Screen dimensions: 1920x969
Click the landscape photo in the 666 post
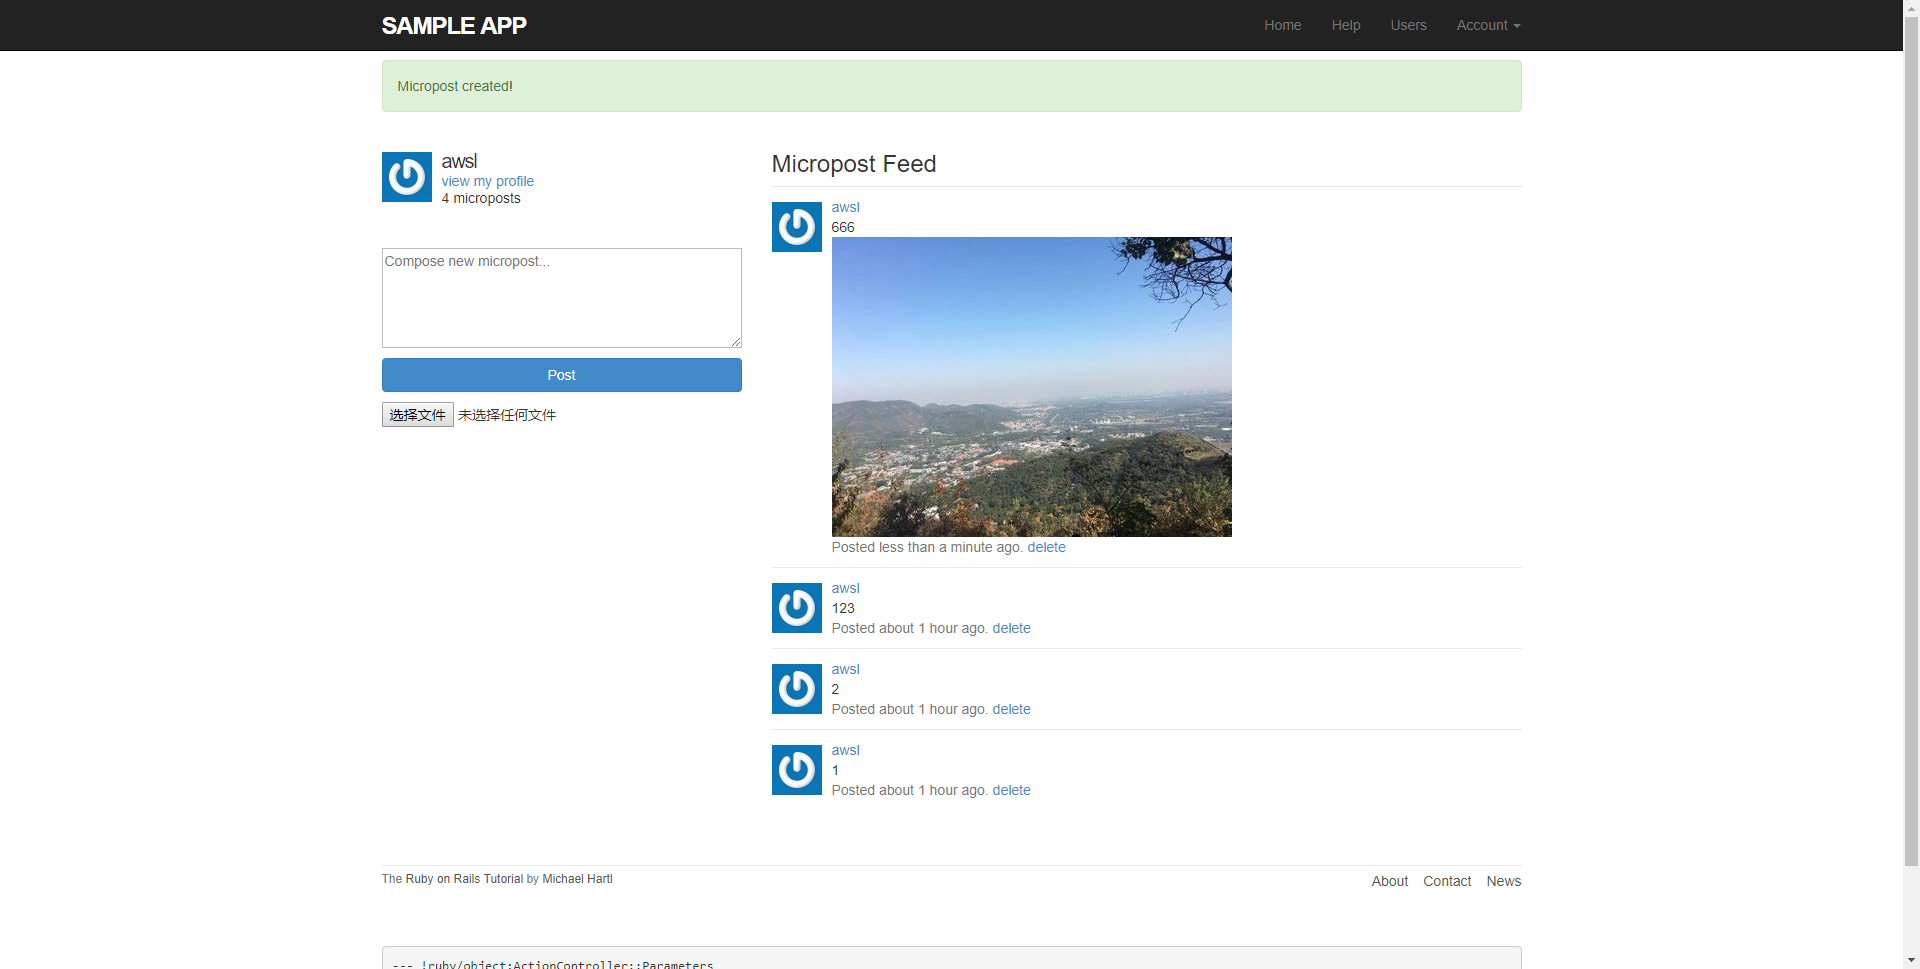(x=1032, y=387)
